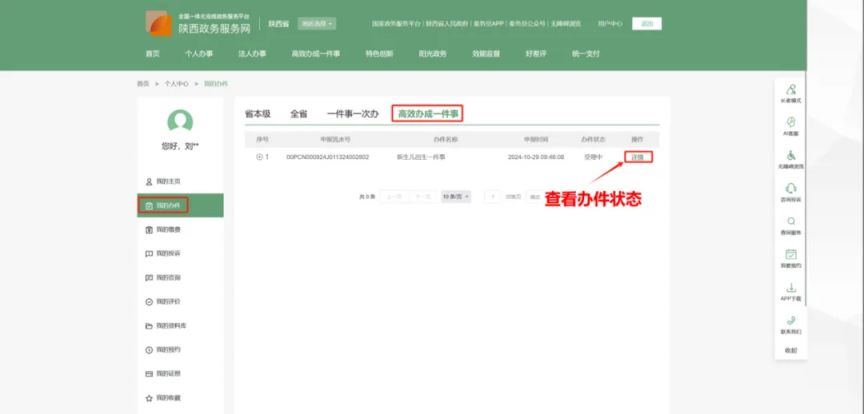
Task: Open the 长者模式 icon in right sidebar
Action: [791, 89]
